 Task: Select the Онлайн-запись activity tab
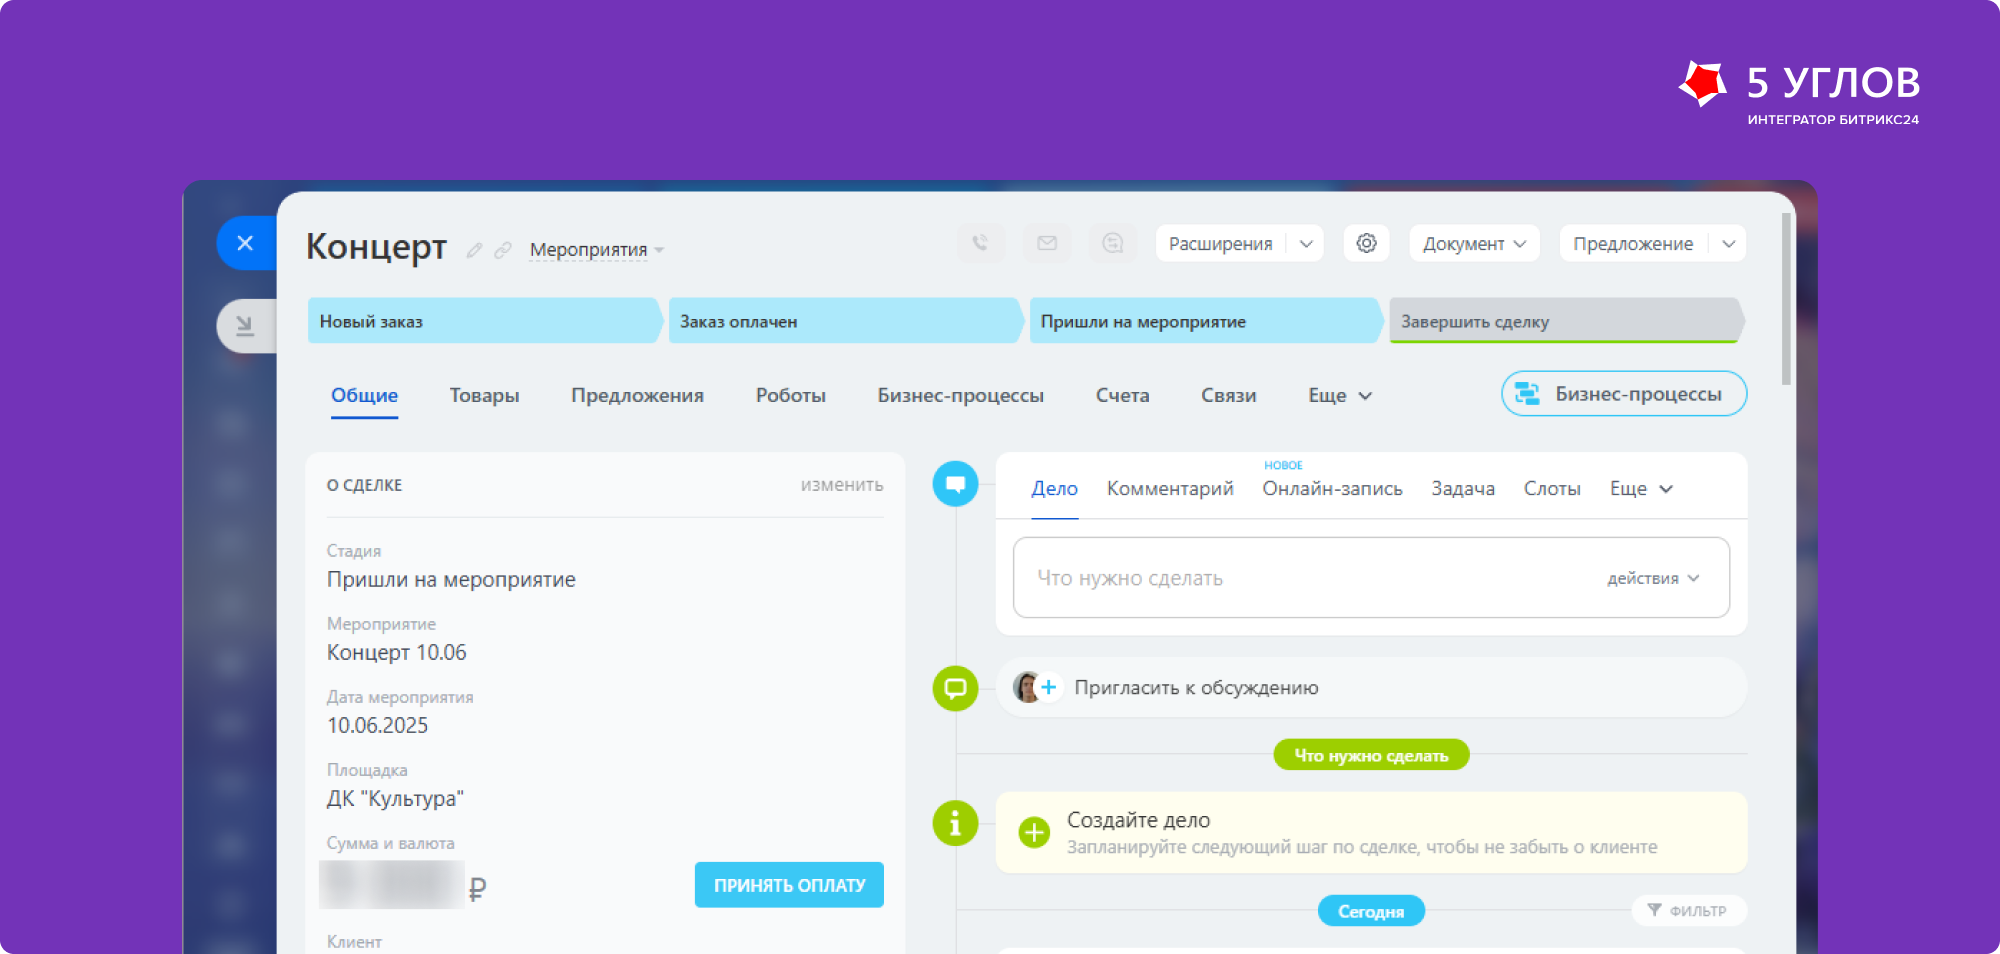[1332, 489]
